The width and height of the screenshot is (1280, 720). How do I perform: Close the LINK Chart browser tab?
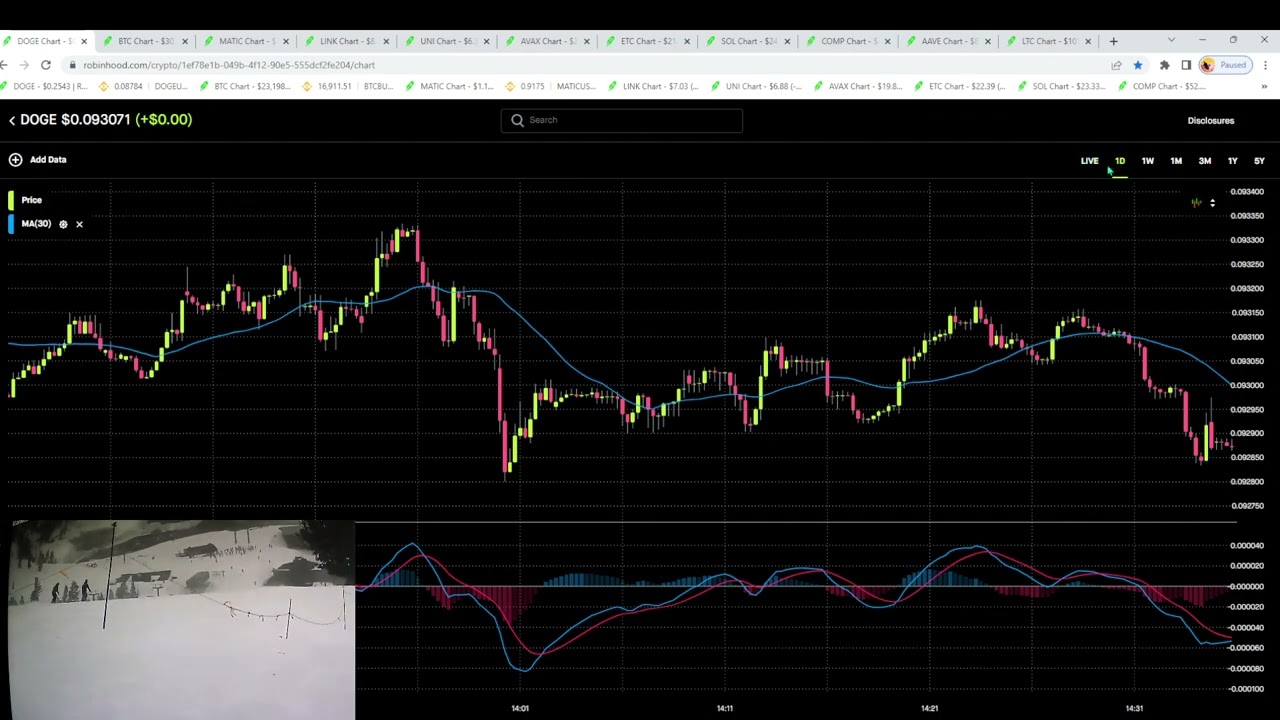(386, 41)
